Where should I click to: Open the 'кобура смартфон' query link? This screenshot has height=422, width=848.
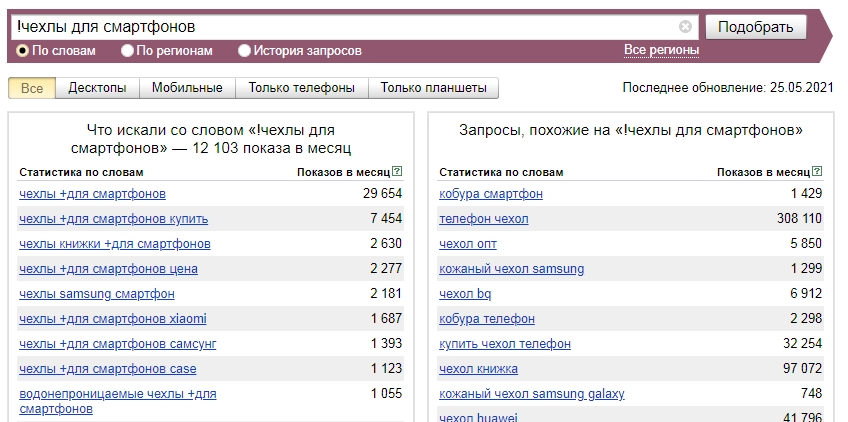491,194
